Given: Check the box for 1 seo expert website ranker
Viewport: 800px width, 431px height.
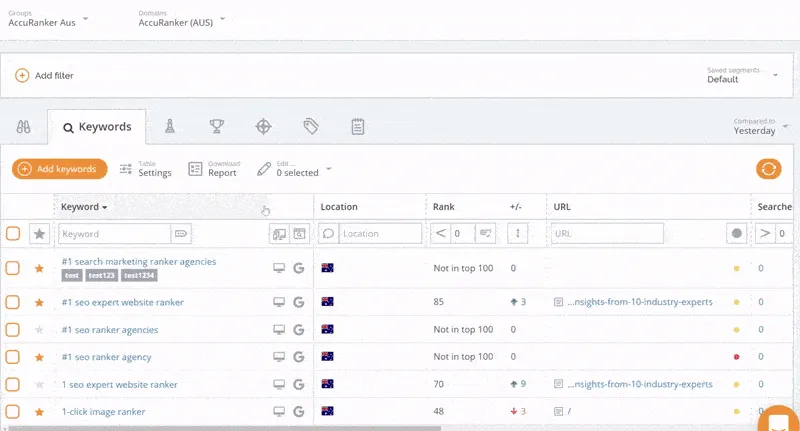Looking at the screenshot, I should pos(13,384).
